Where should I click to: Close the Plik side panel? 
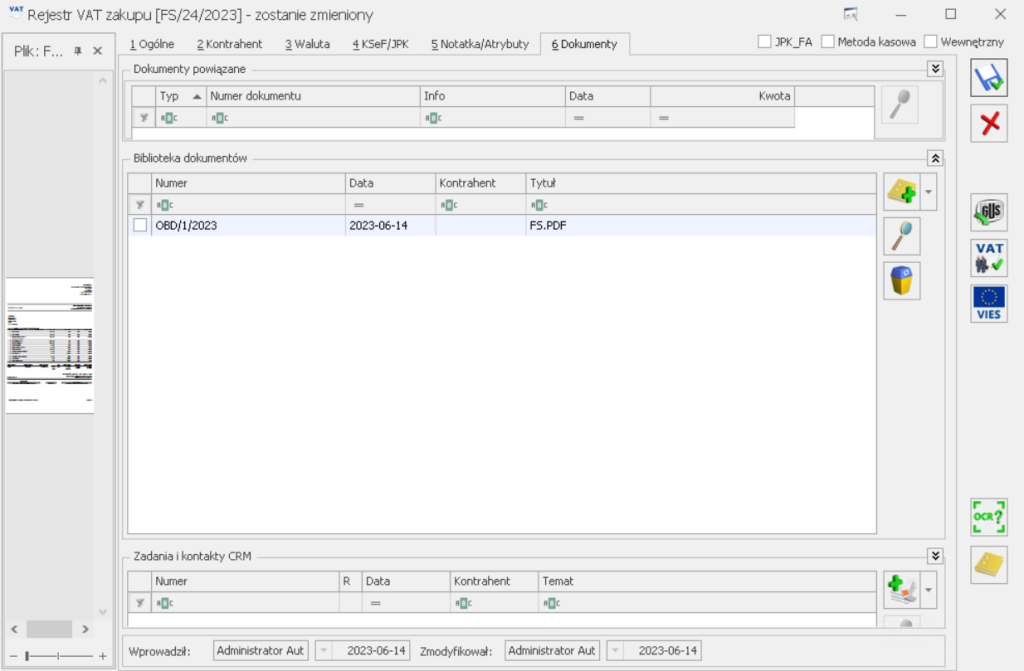click(x=97, y=51)
